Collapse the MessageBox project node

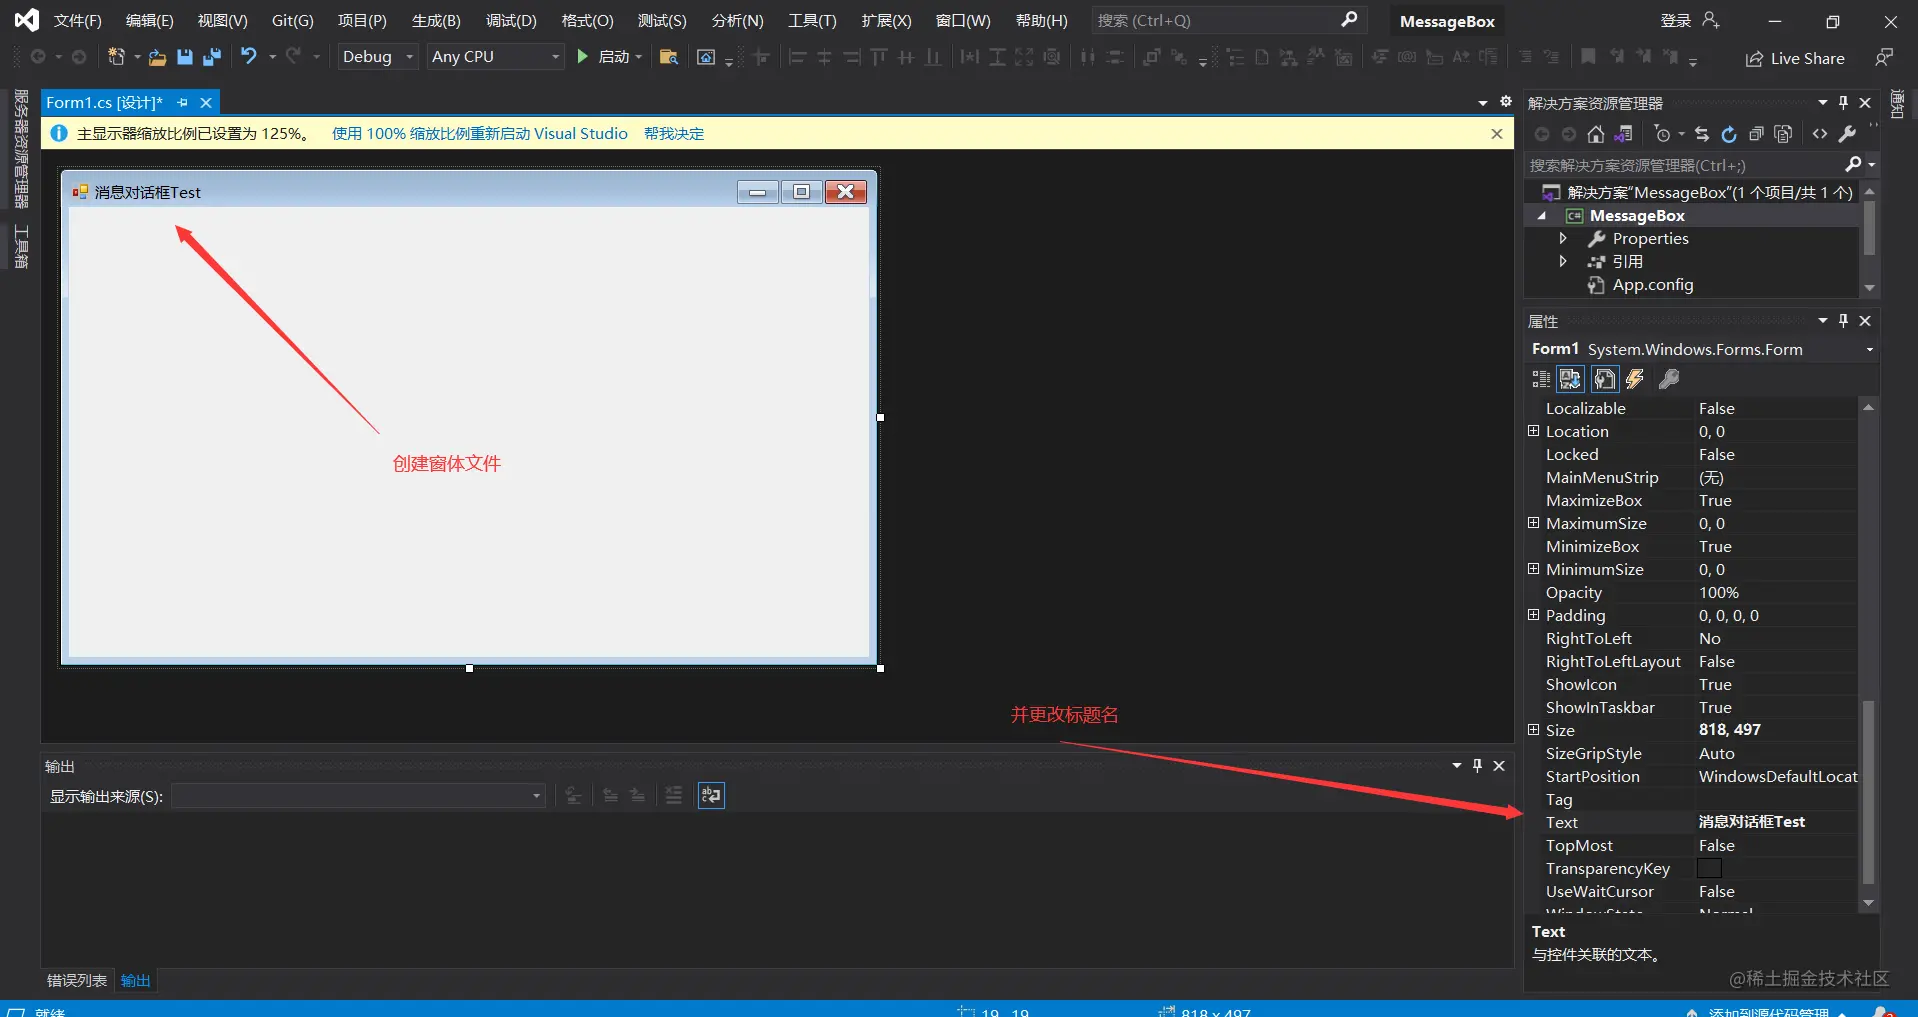pyautogui.click(x=1541, y=216)
